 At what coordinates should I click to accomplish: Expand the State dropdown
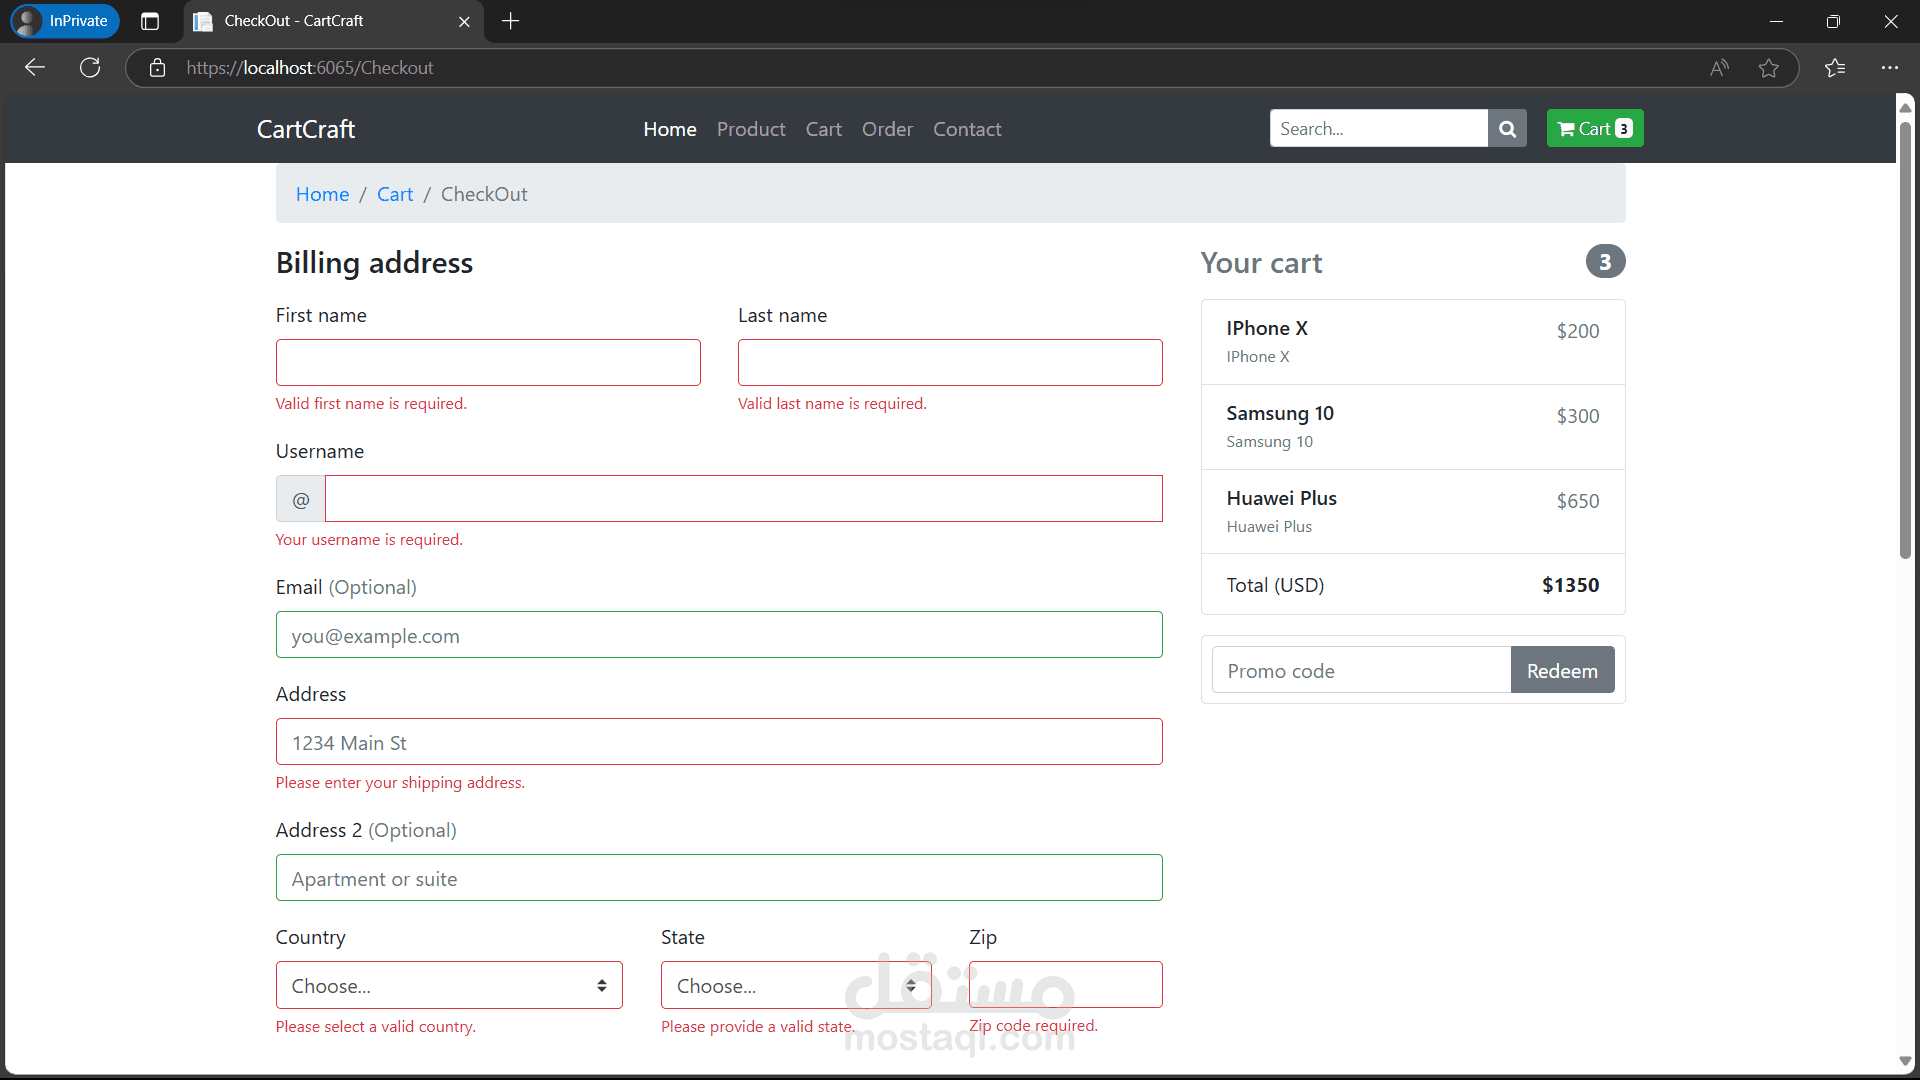point(795,986)
